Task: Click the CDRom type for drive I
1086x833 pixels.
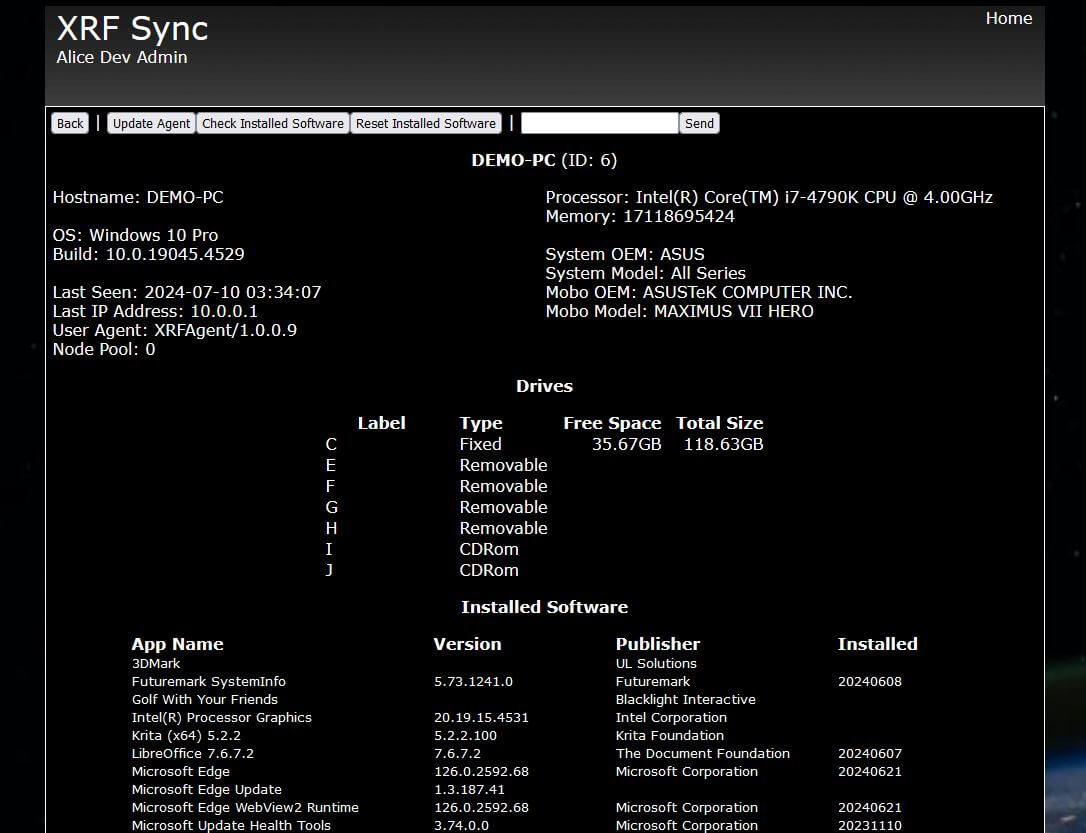Action: click(489, 549)
